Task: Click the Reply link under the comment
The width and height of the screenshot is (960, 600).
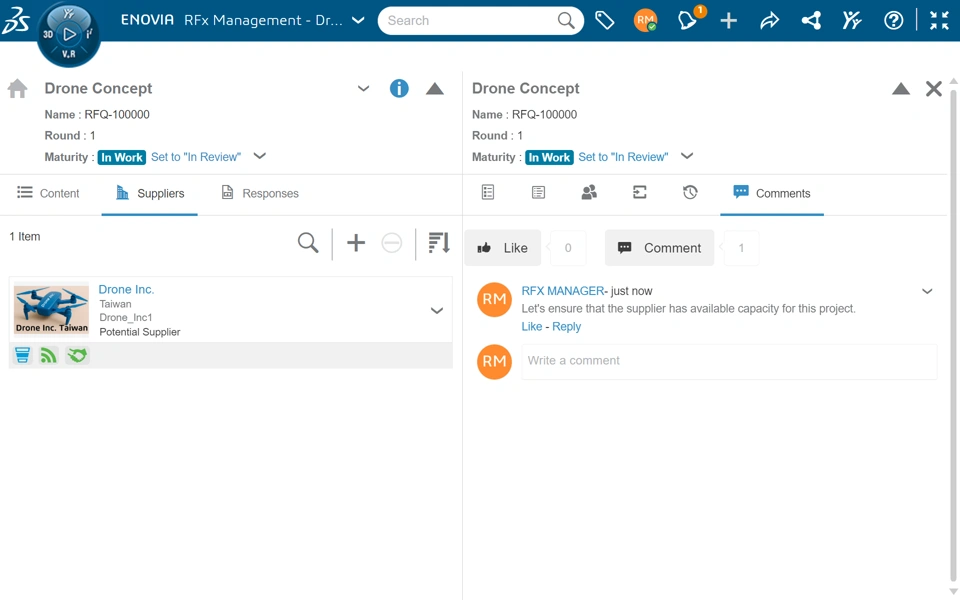Action: (566, 327)
